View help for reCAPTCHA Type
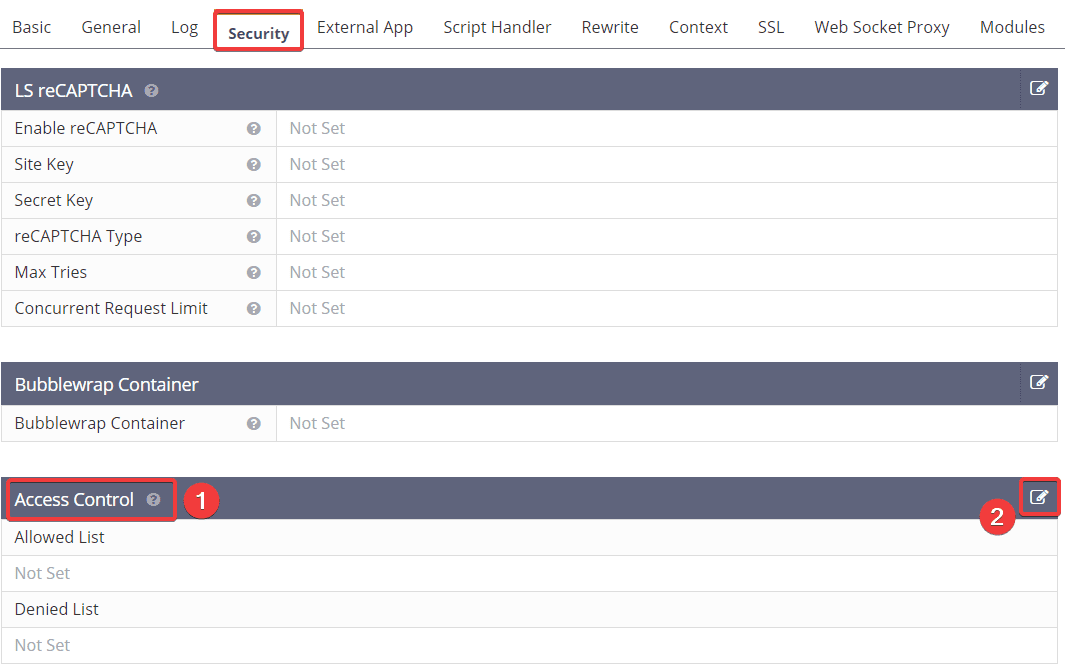1065x665 pixels. point(253,236)
